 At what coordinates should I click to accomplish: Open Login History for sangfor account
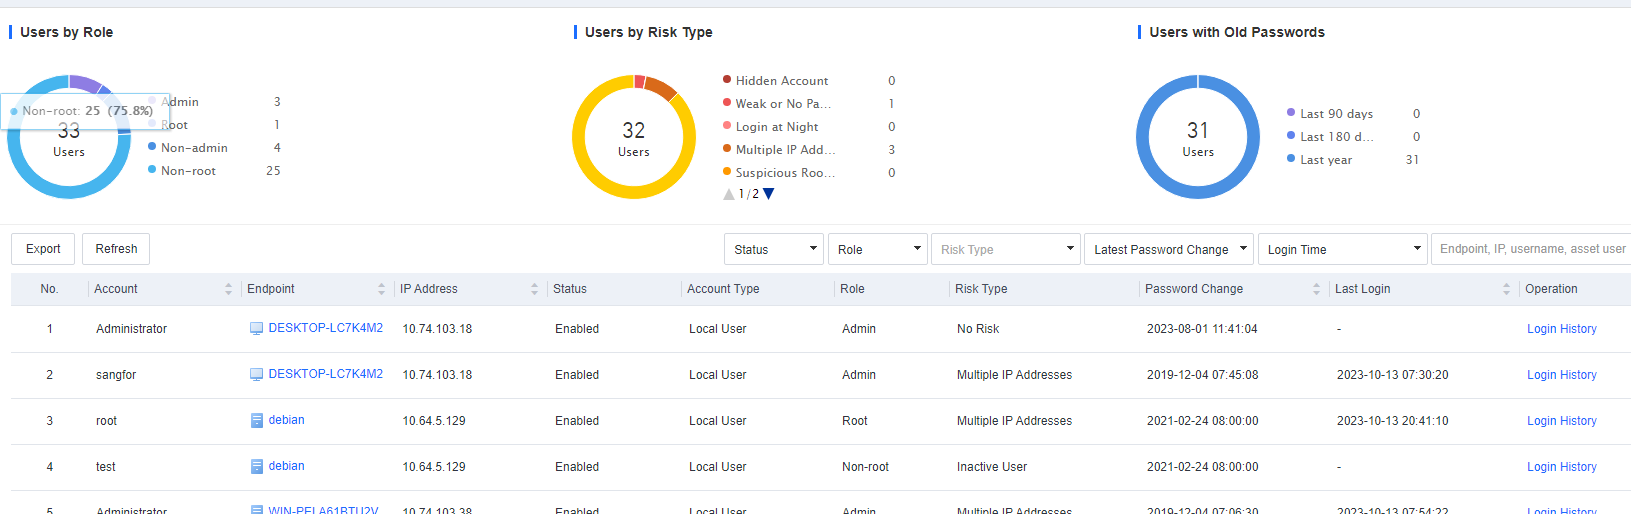click(x=1561, y=375)
